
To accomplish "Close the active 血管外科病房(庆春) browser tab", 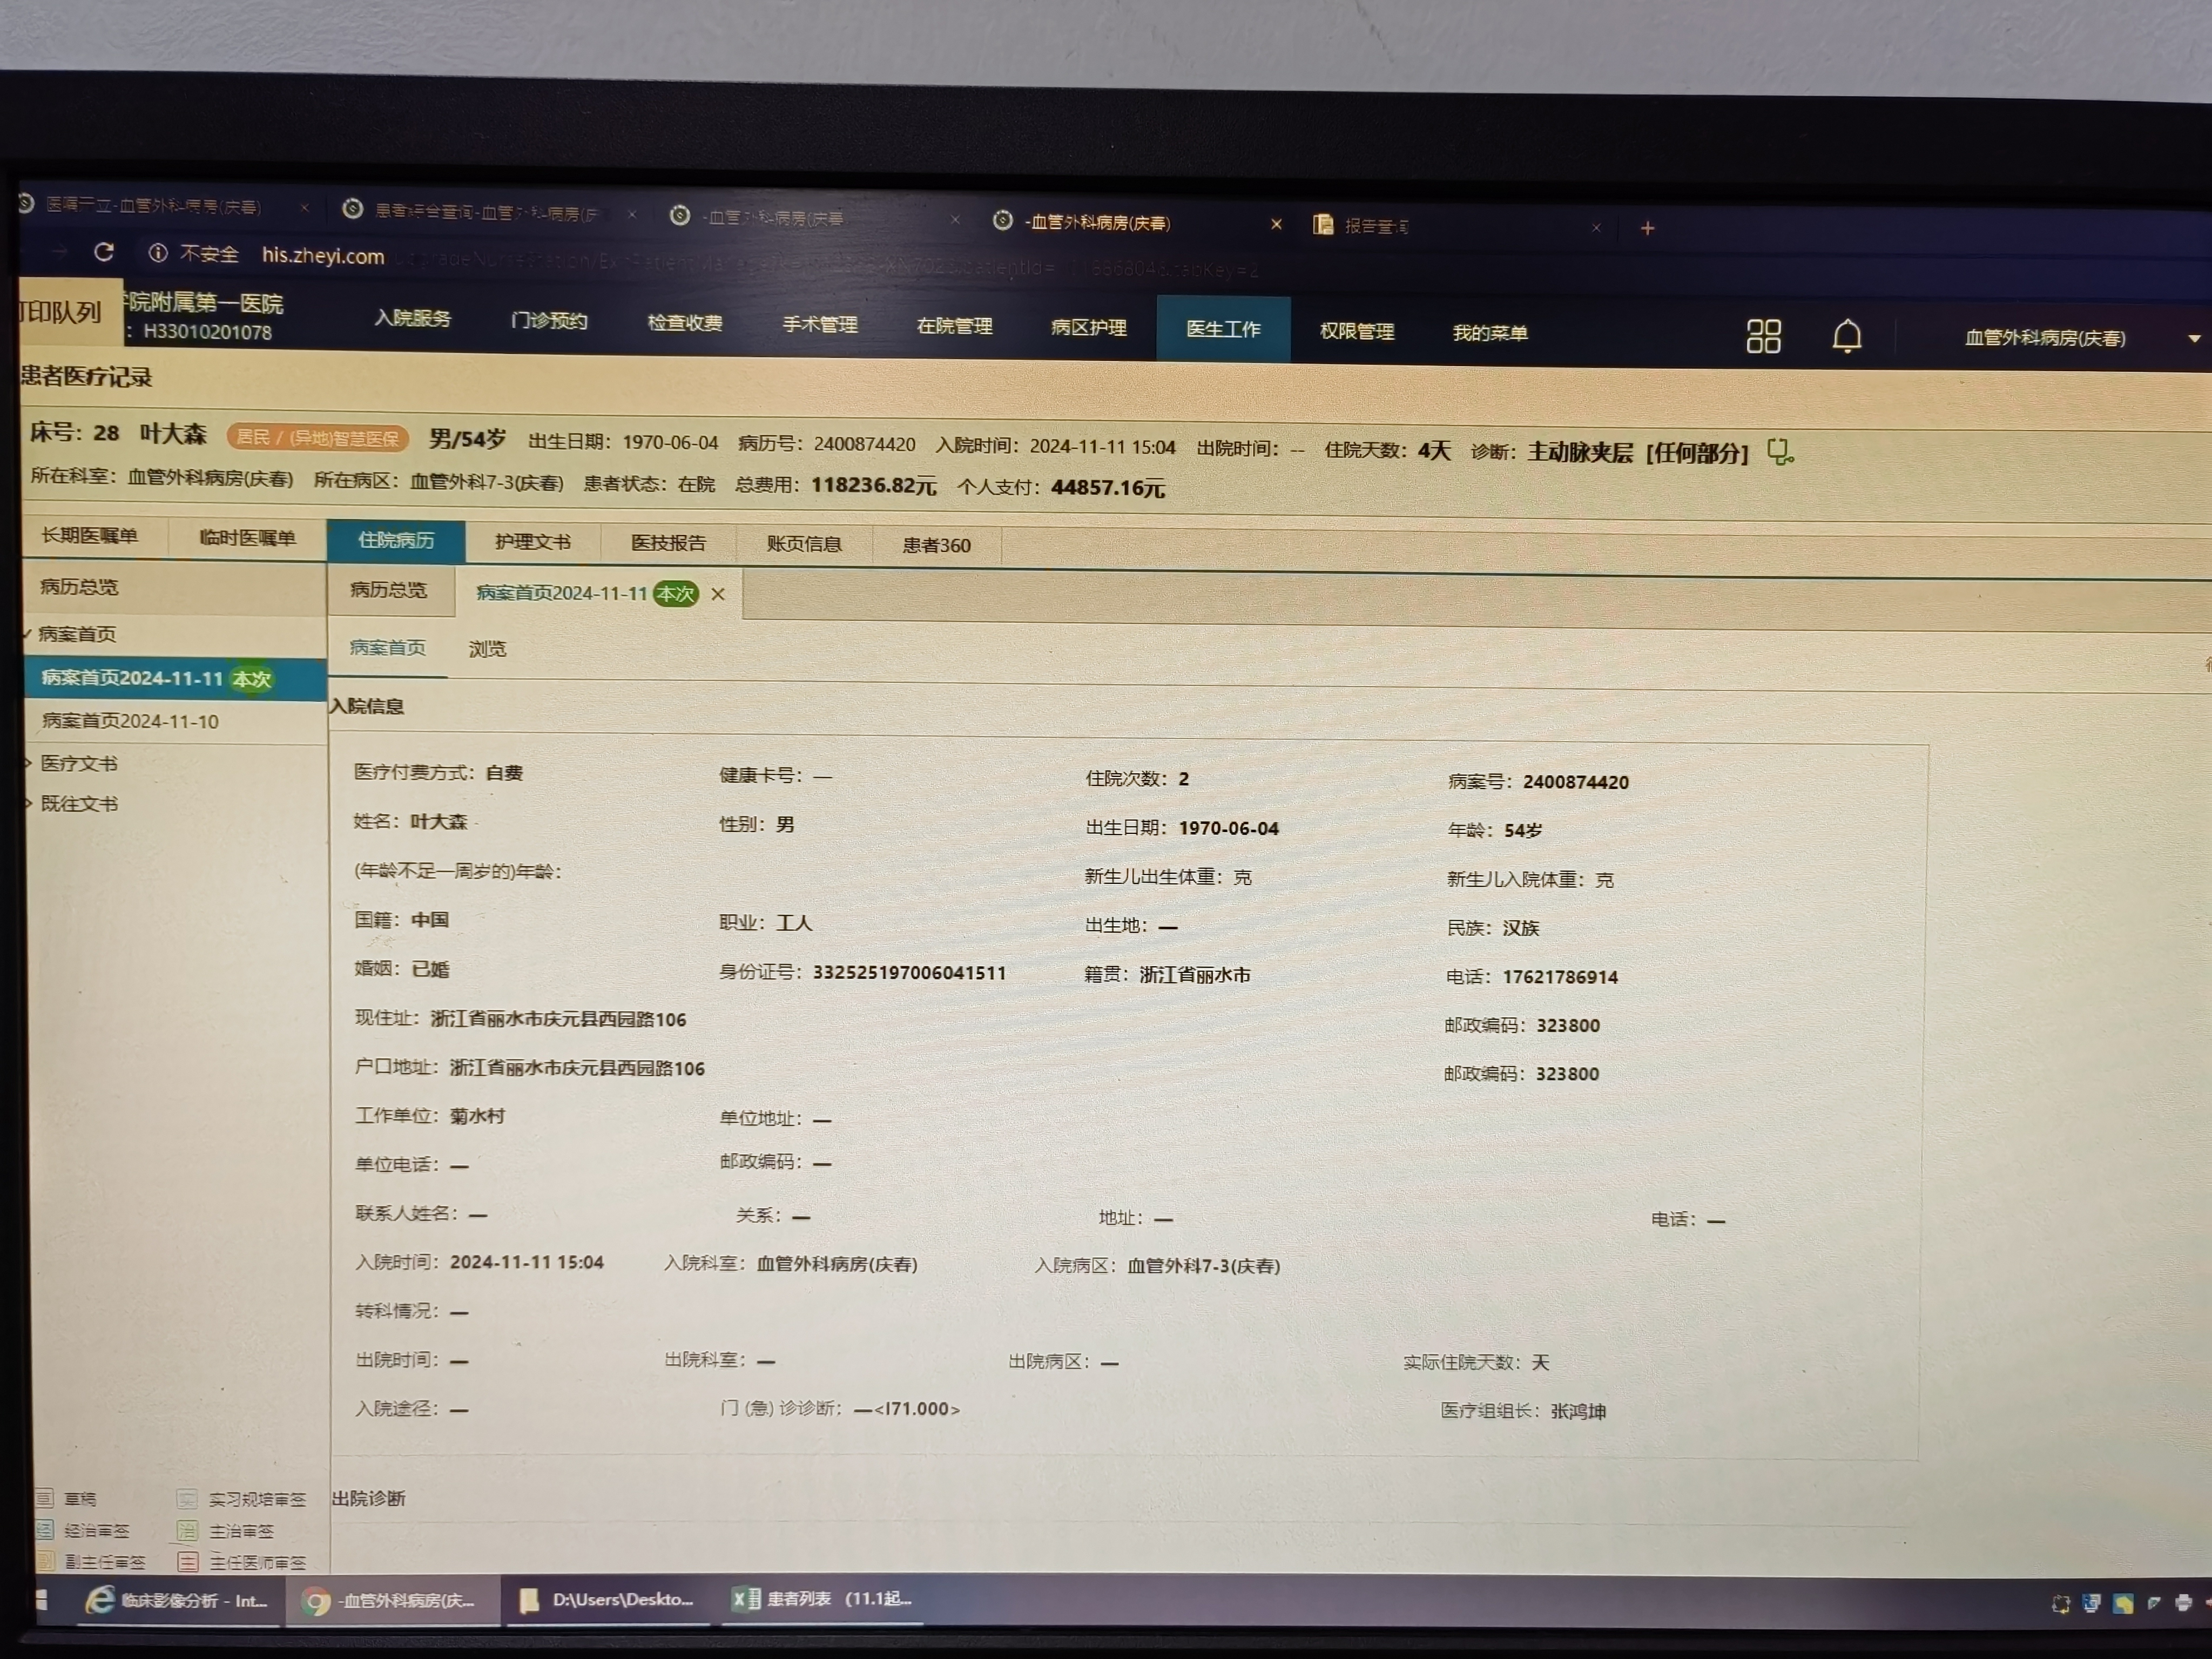I will coord(1276,224).
